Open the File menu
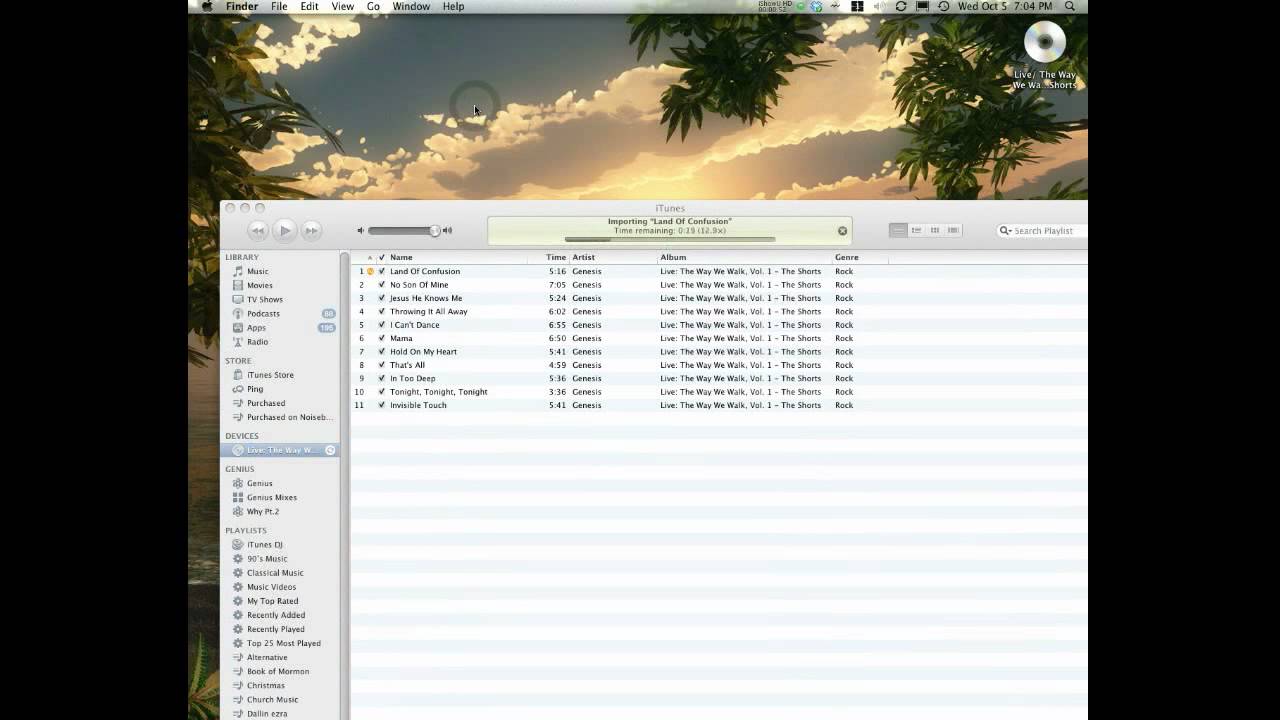 click(x=279, y=6)
